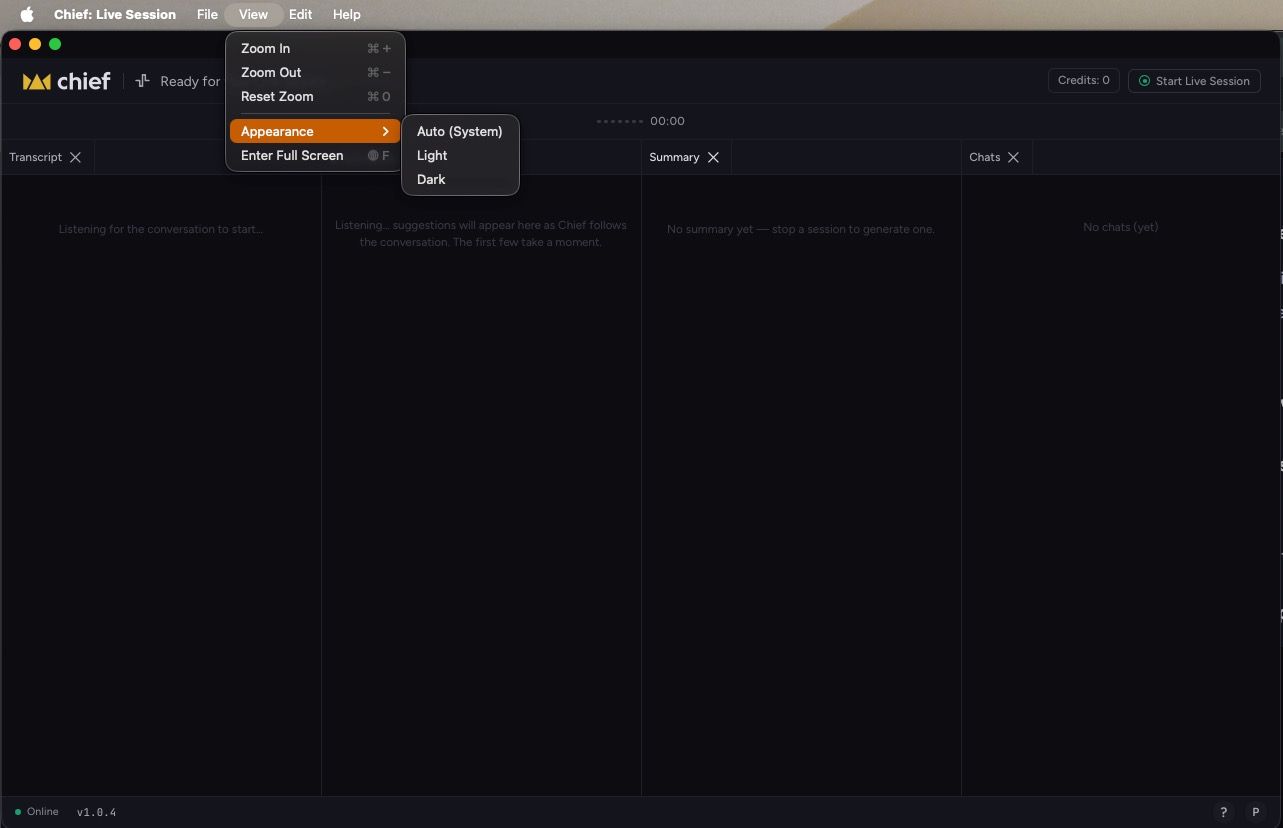This screenshot has width=1283, height=828.
Task: Click 'Listening for the conversation to start' text
Action: [x=161, y=229]
